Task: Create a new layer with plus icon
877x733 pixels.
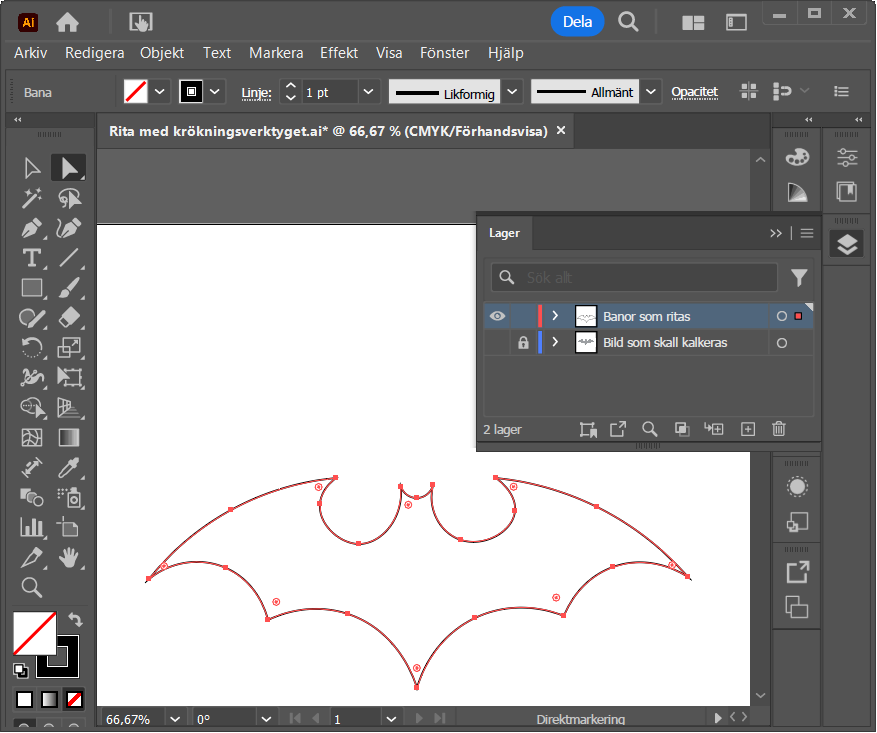Action: point(747,429)
